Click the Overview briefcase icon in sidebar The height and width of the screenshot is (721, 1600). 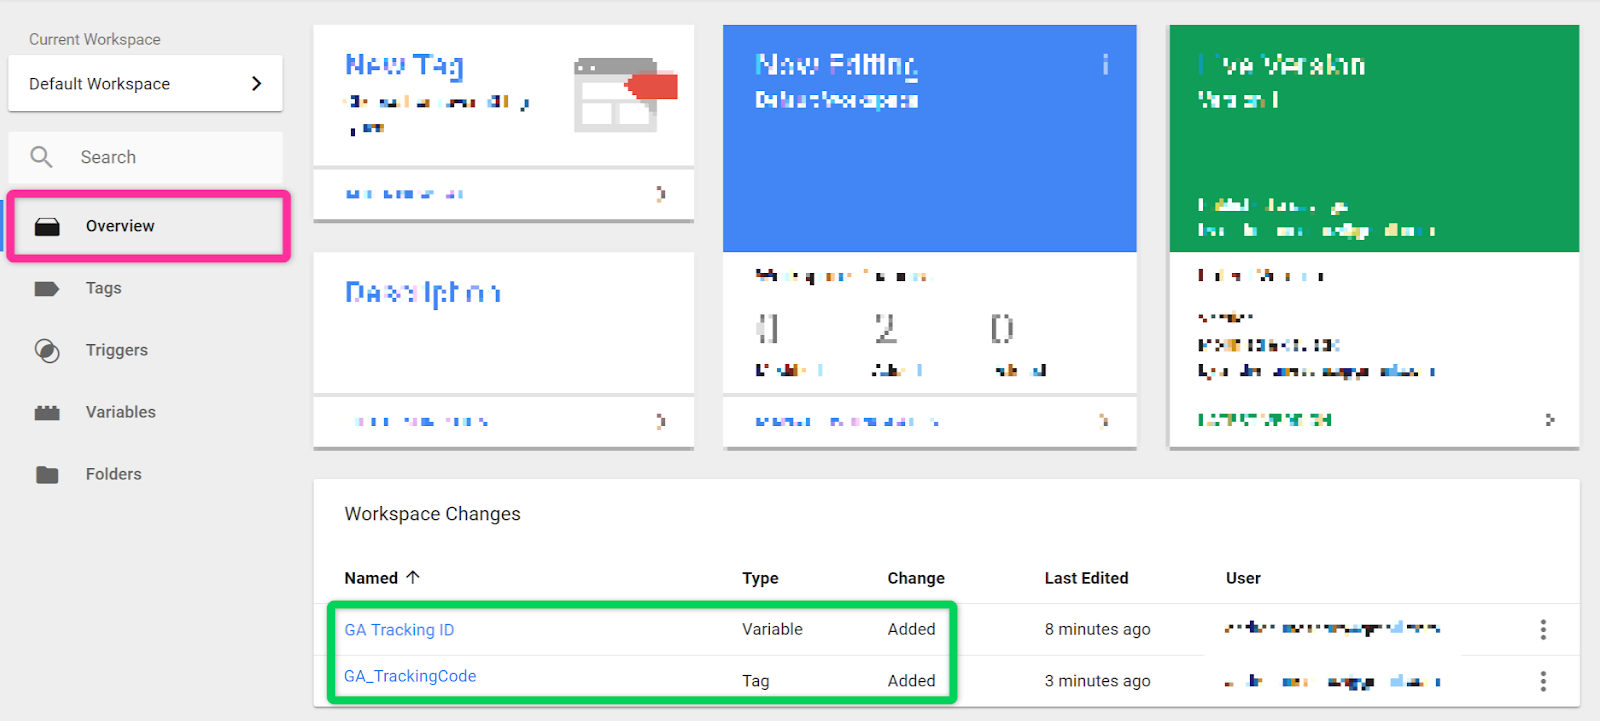47,227
